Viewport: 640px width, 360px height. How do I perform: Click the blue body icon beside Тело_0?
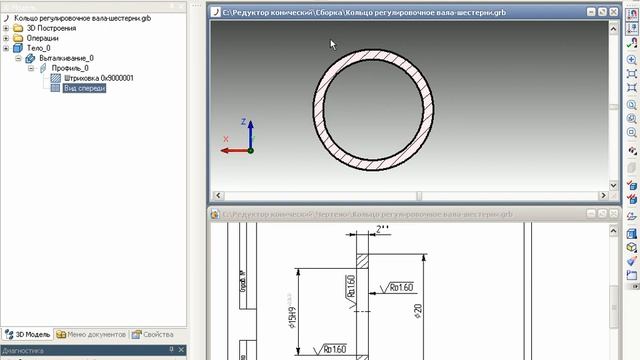coord(18,48)
